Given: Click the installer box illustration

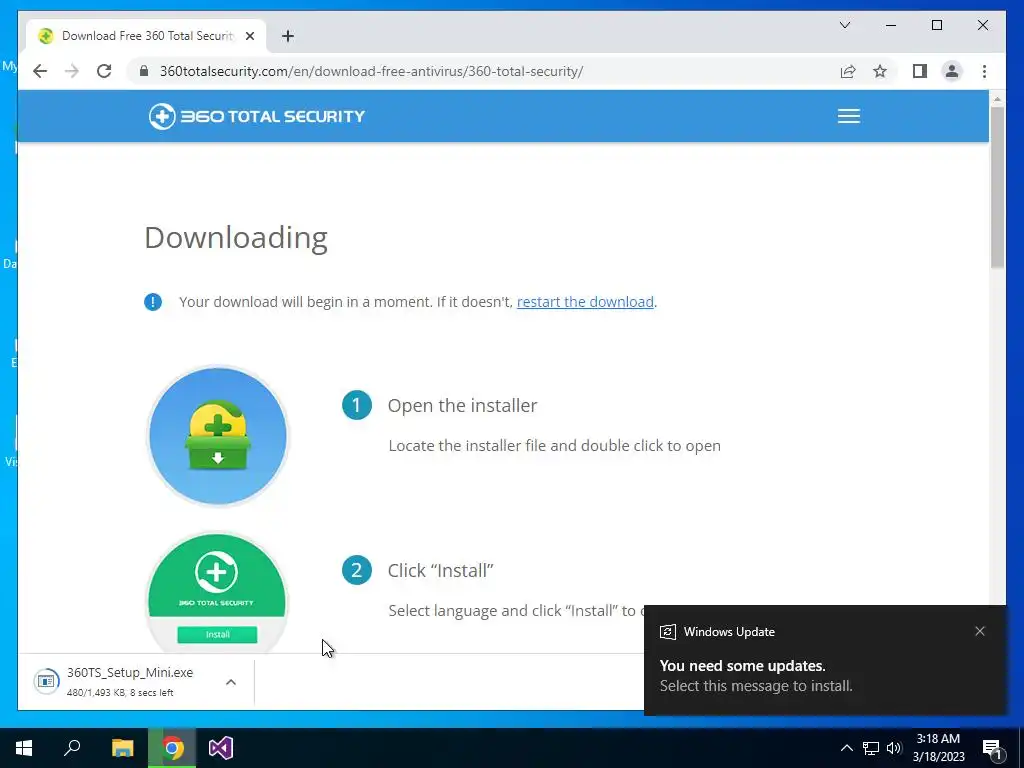Looking at the screenshot, I should coord(218,436).
